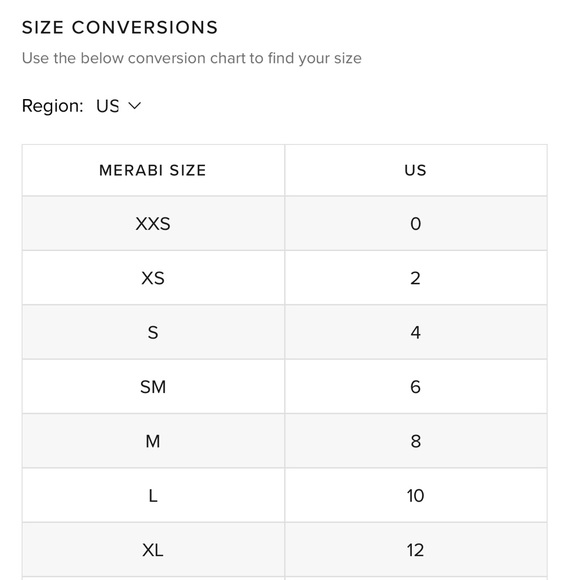Click the US column header

coord(416,170)
